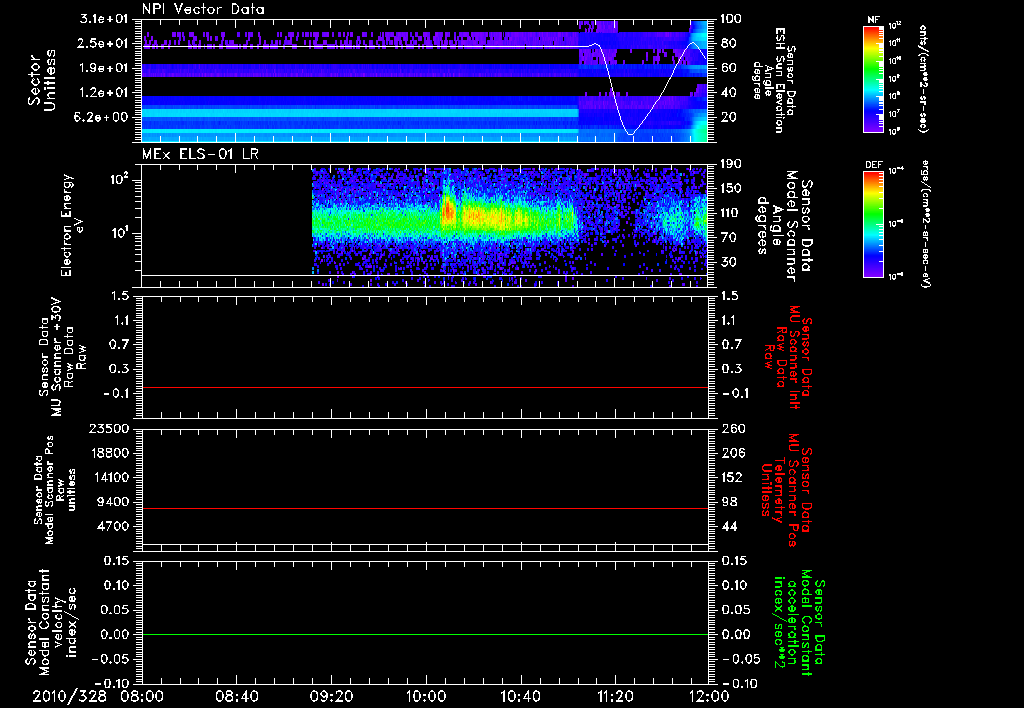
Task: Click the red line in MU Scanner +30V panel
Action: click(425, 387)
